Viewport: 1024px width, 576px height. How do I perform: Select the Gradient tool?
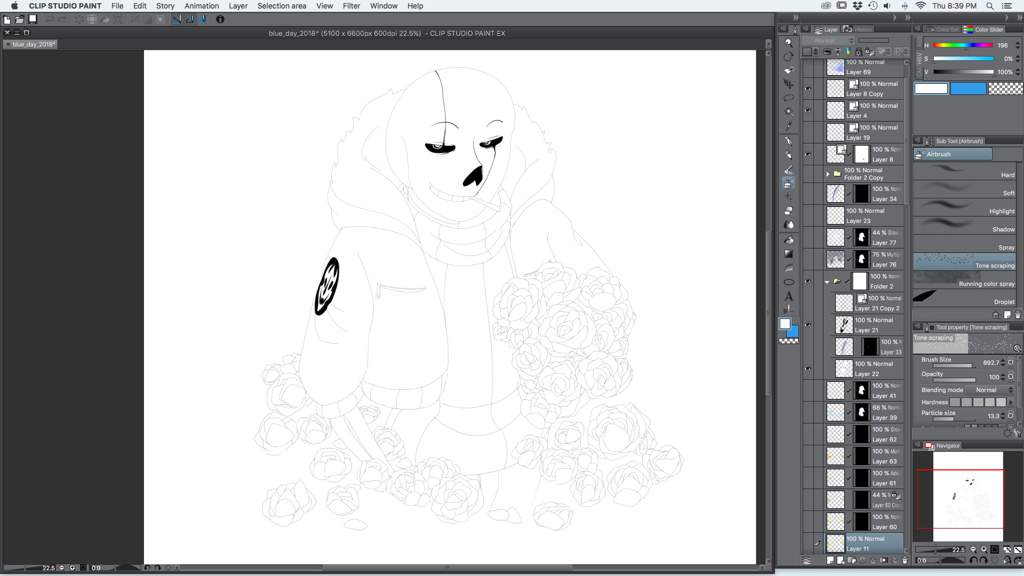coord(789,253)
